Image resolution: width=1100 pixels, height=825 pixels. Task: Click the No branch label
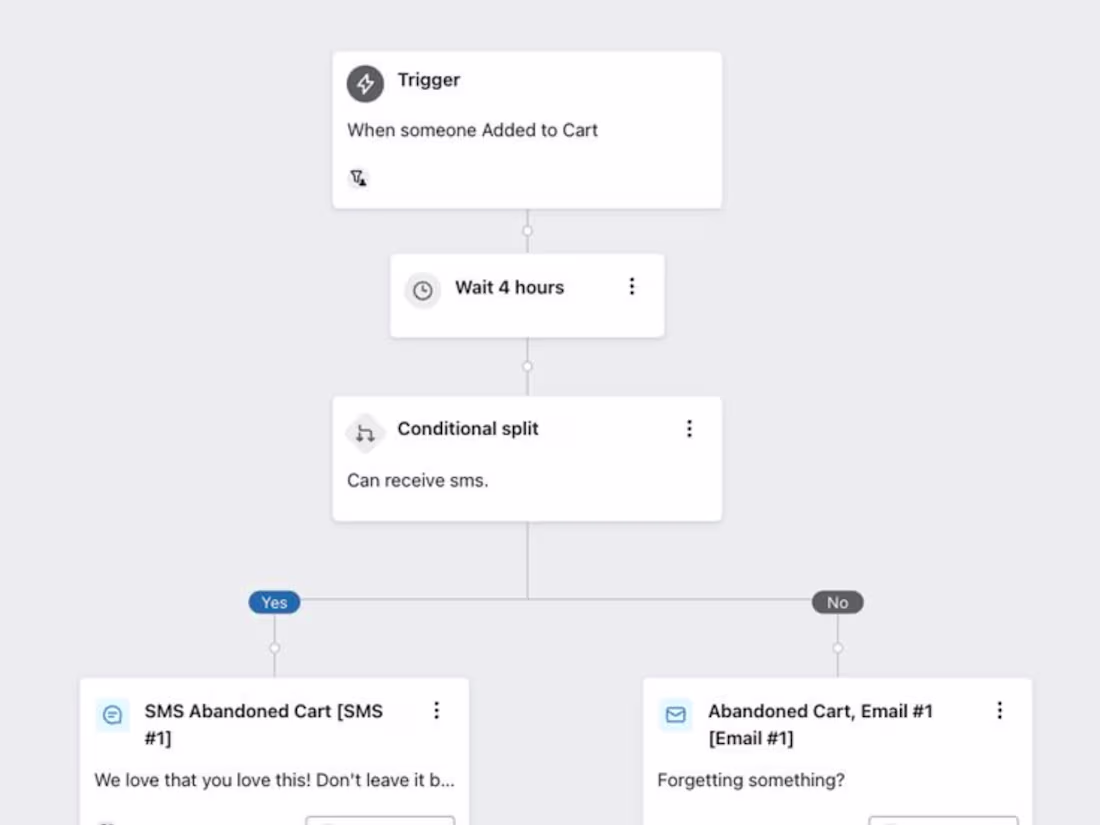point(838,603)
